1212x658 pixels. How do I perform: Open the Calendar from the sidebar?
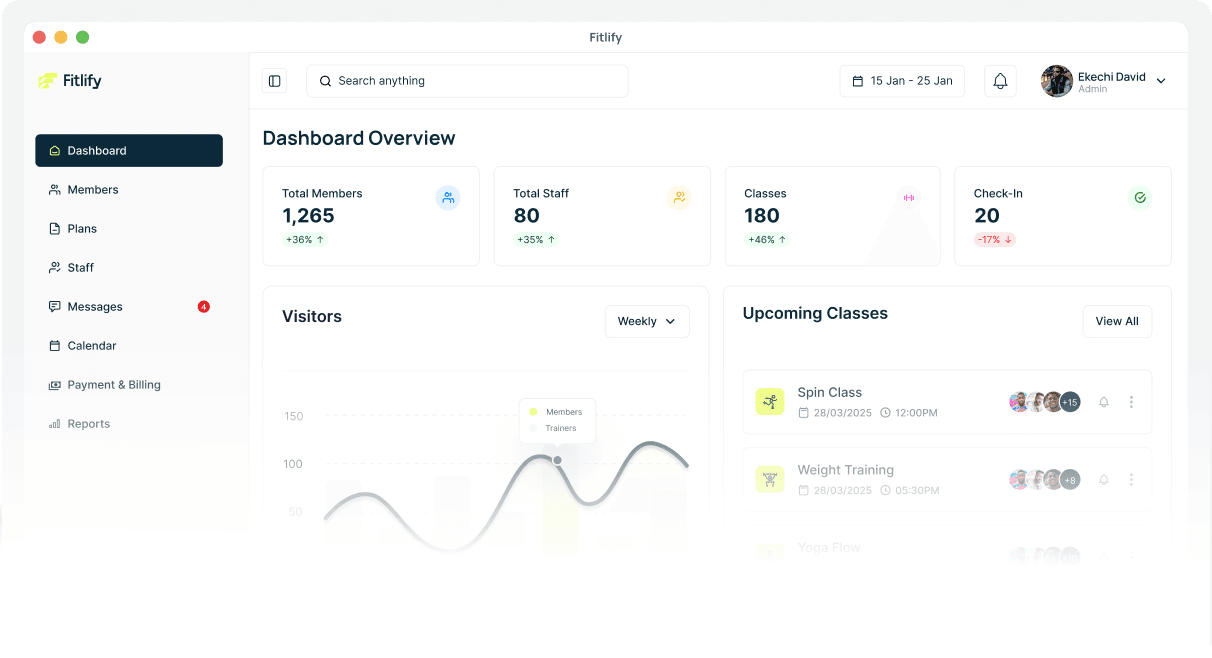(90, 345)
